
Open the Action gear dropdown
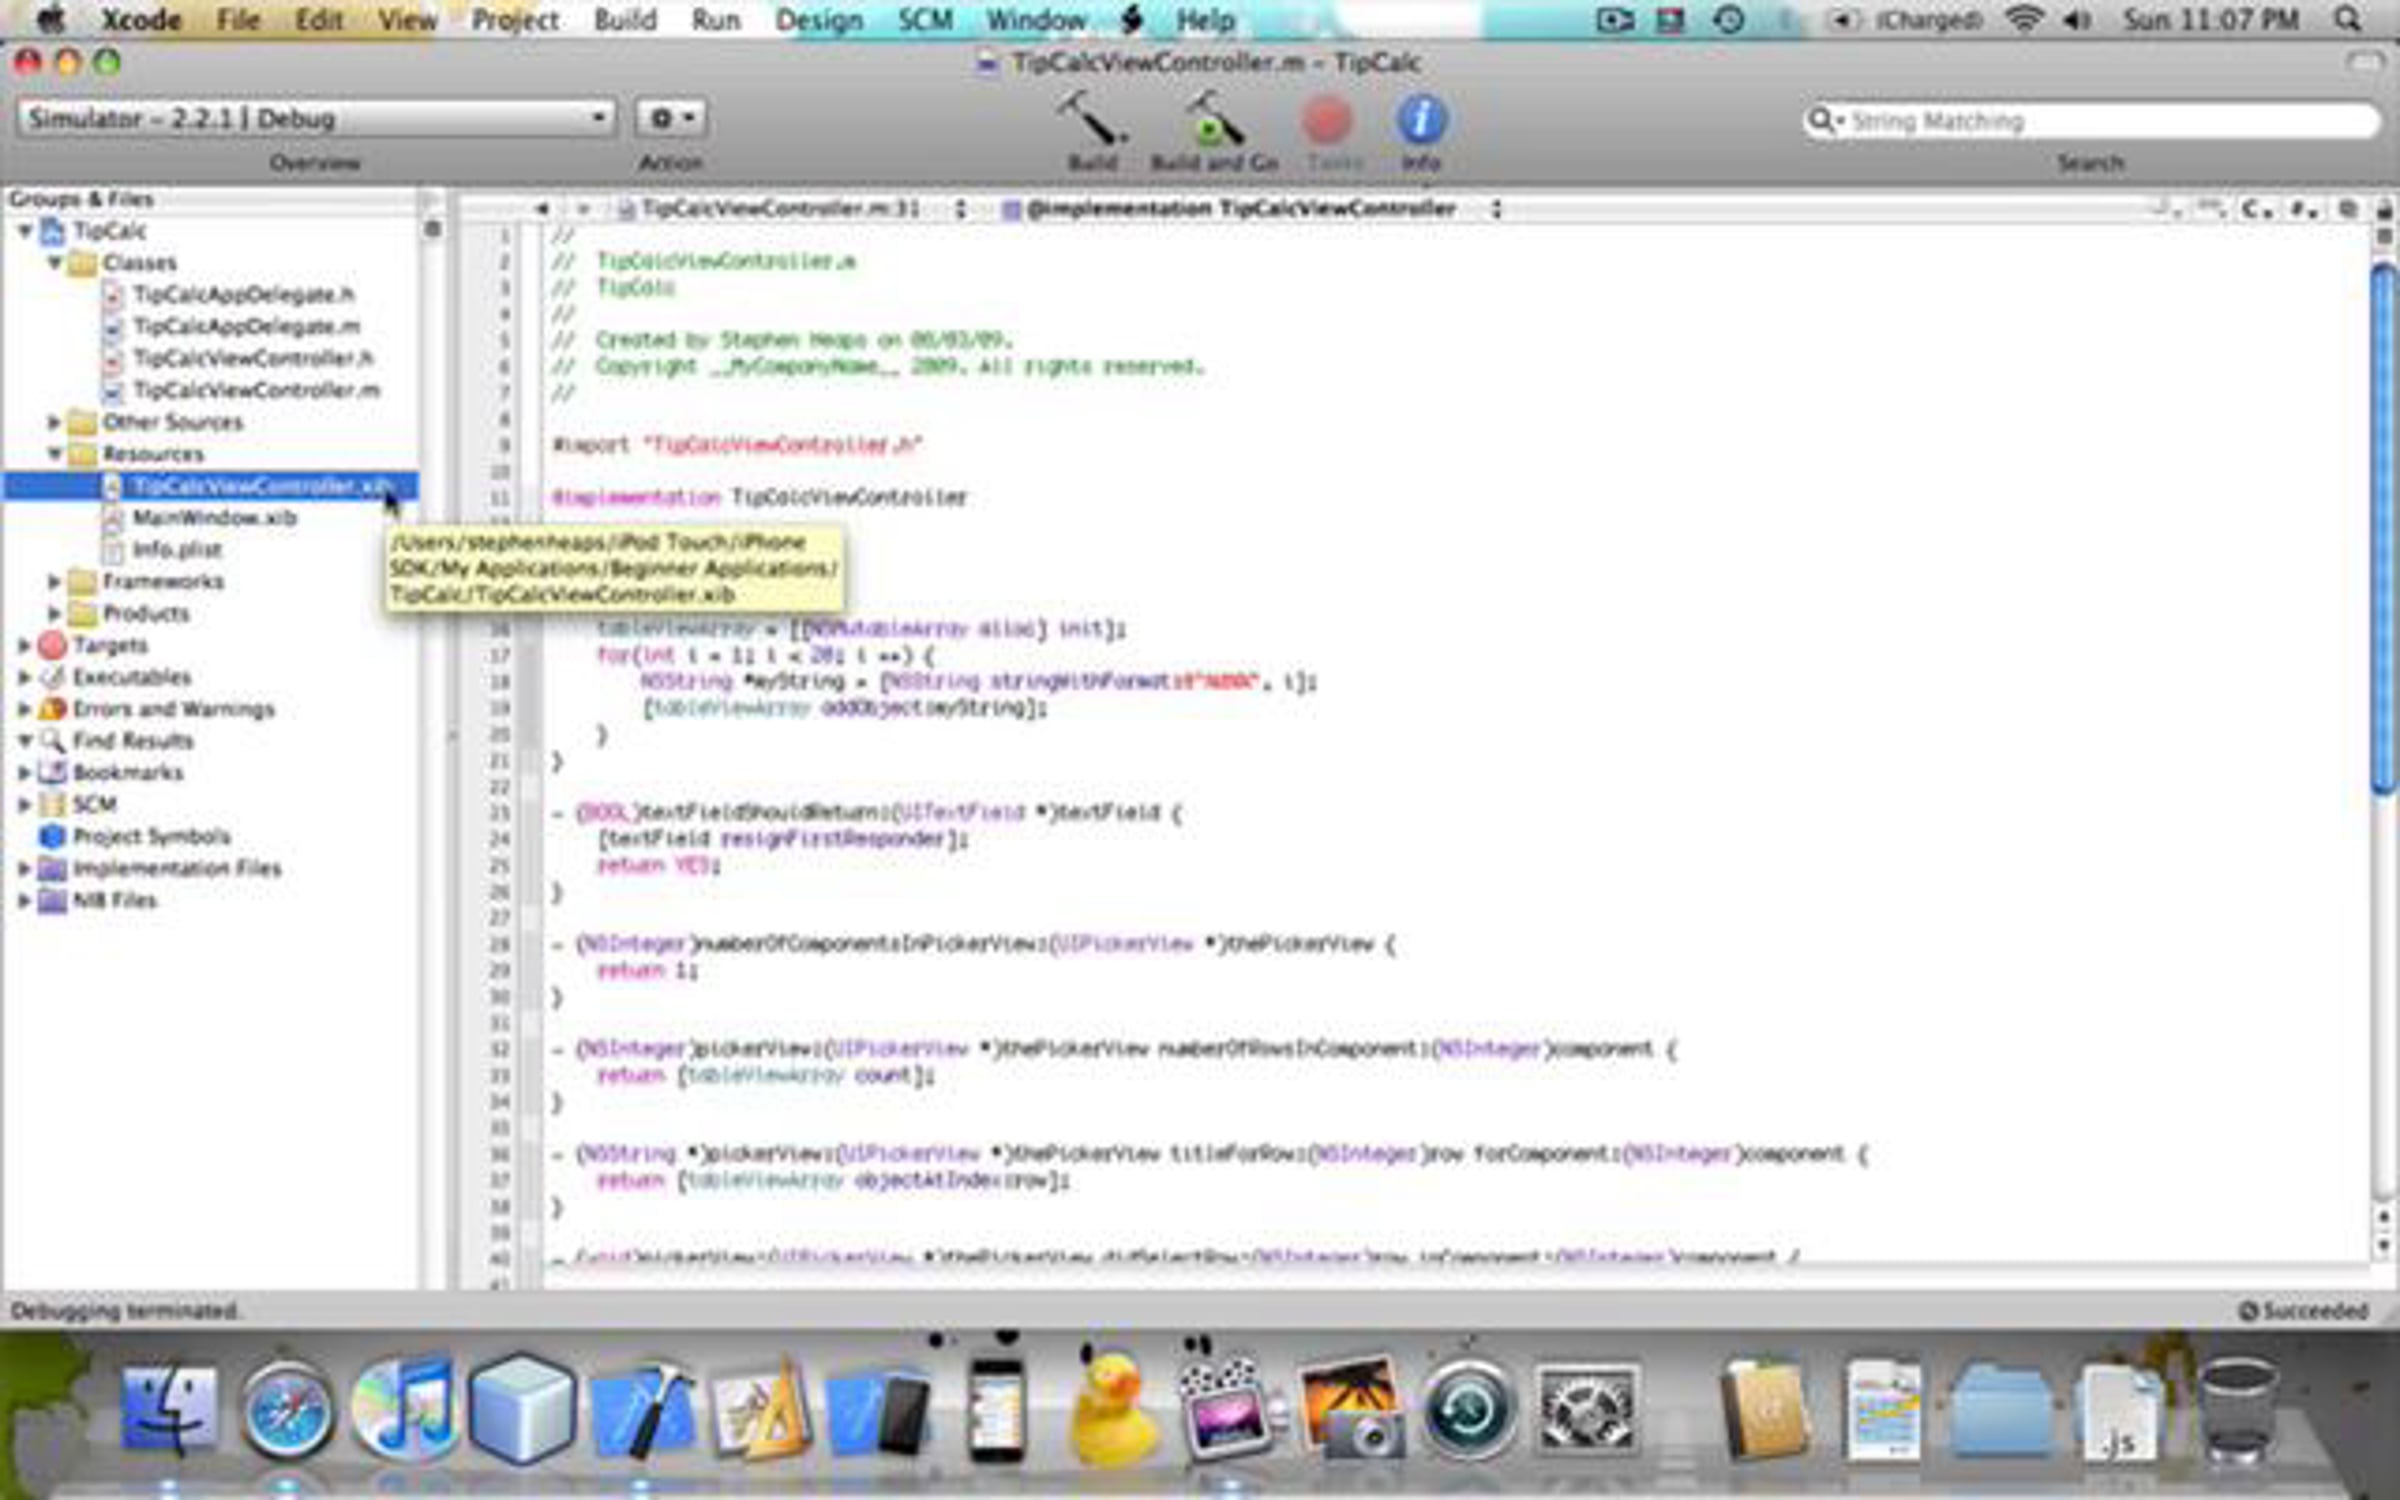[x=671, y=118]
